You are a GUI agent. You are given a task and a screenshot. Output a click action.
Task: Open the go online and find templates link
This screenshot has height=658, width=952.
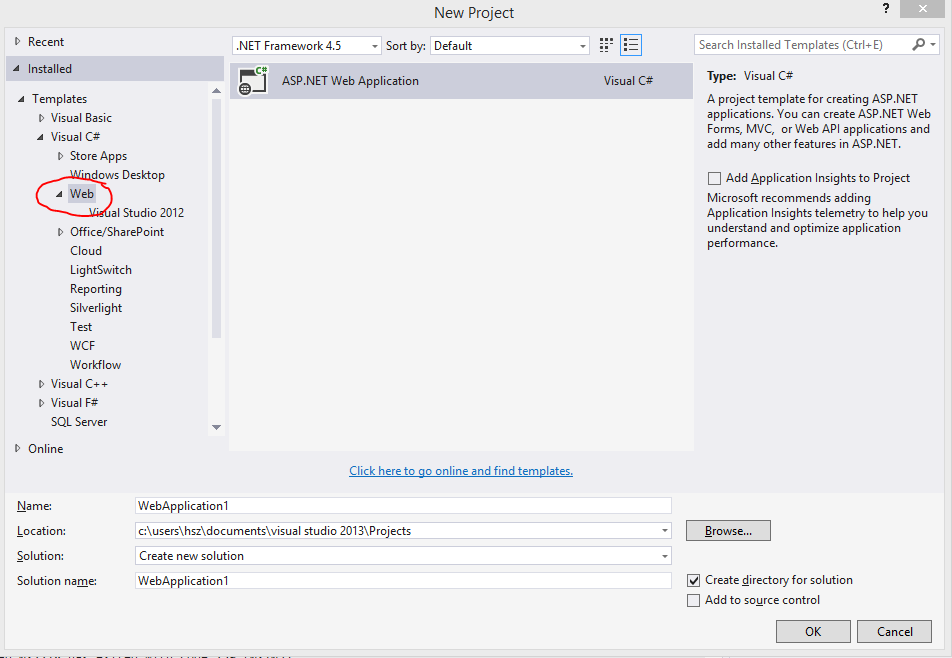click(x=461, y=470)
